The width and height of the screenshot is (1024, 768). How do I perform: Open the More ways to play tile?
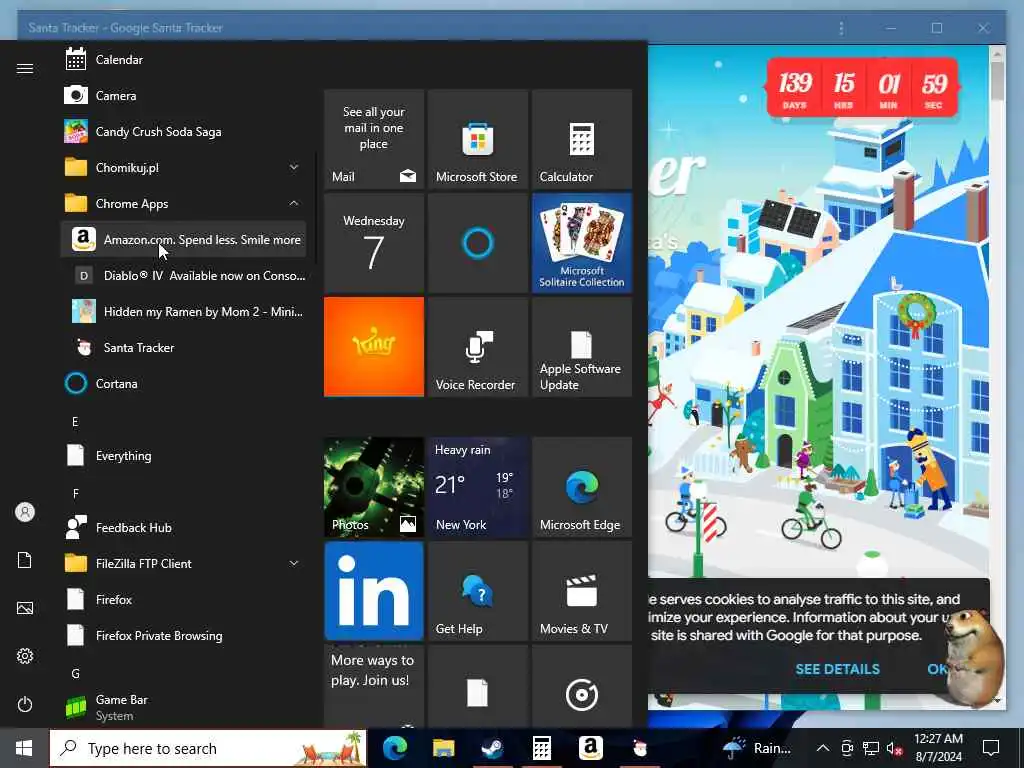(374, 686)
